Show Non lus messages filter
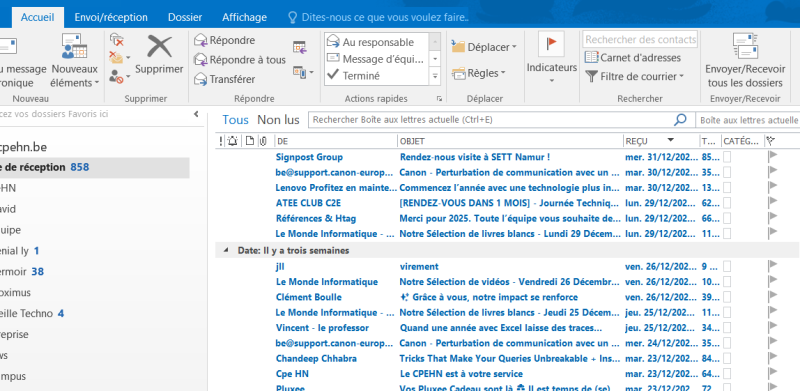800x391 pixels. click(278, 120)
